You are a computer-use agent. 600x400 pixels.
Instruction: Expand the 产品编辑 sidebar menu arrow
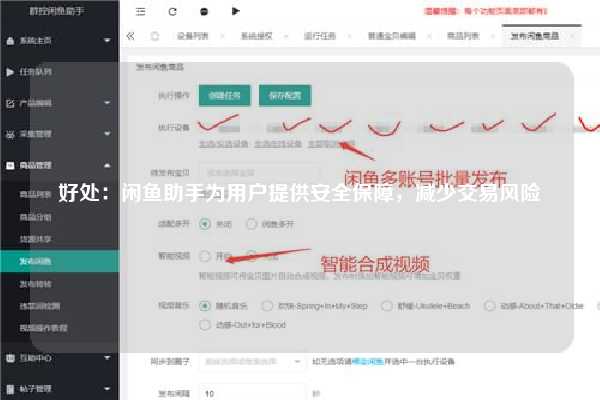(x=107, y=103)
